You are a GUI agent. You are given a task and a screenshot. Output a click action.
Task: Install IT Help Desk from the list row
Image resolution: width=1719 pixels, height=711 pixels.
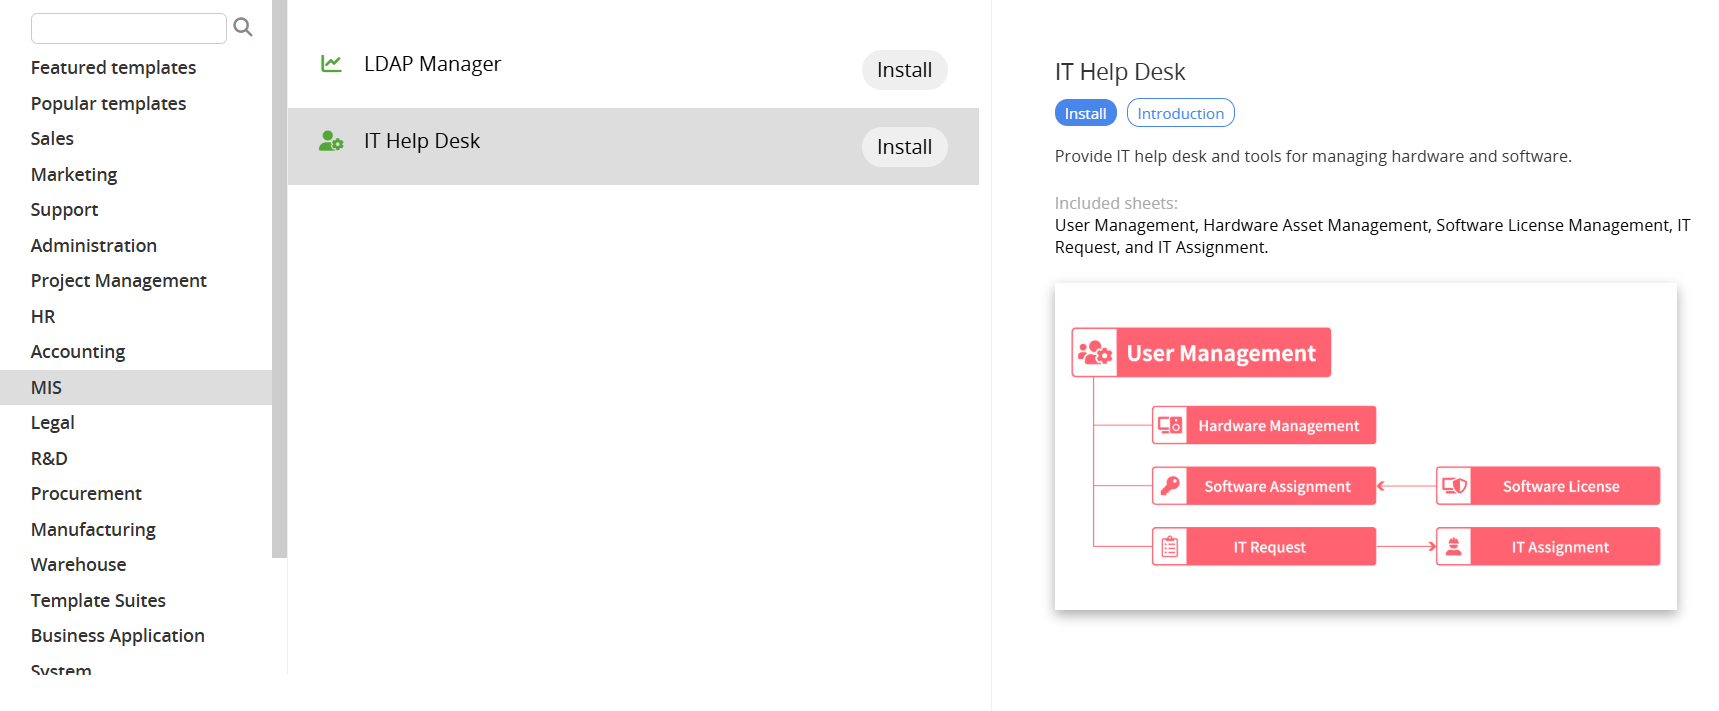coord(904,147)
